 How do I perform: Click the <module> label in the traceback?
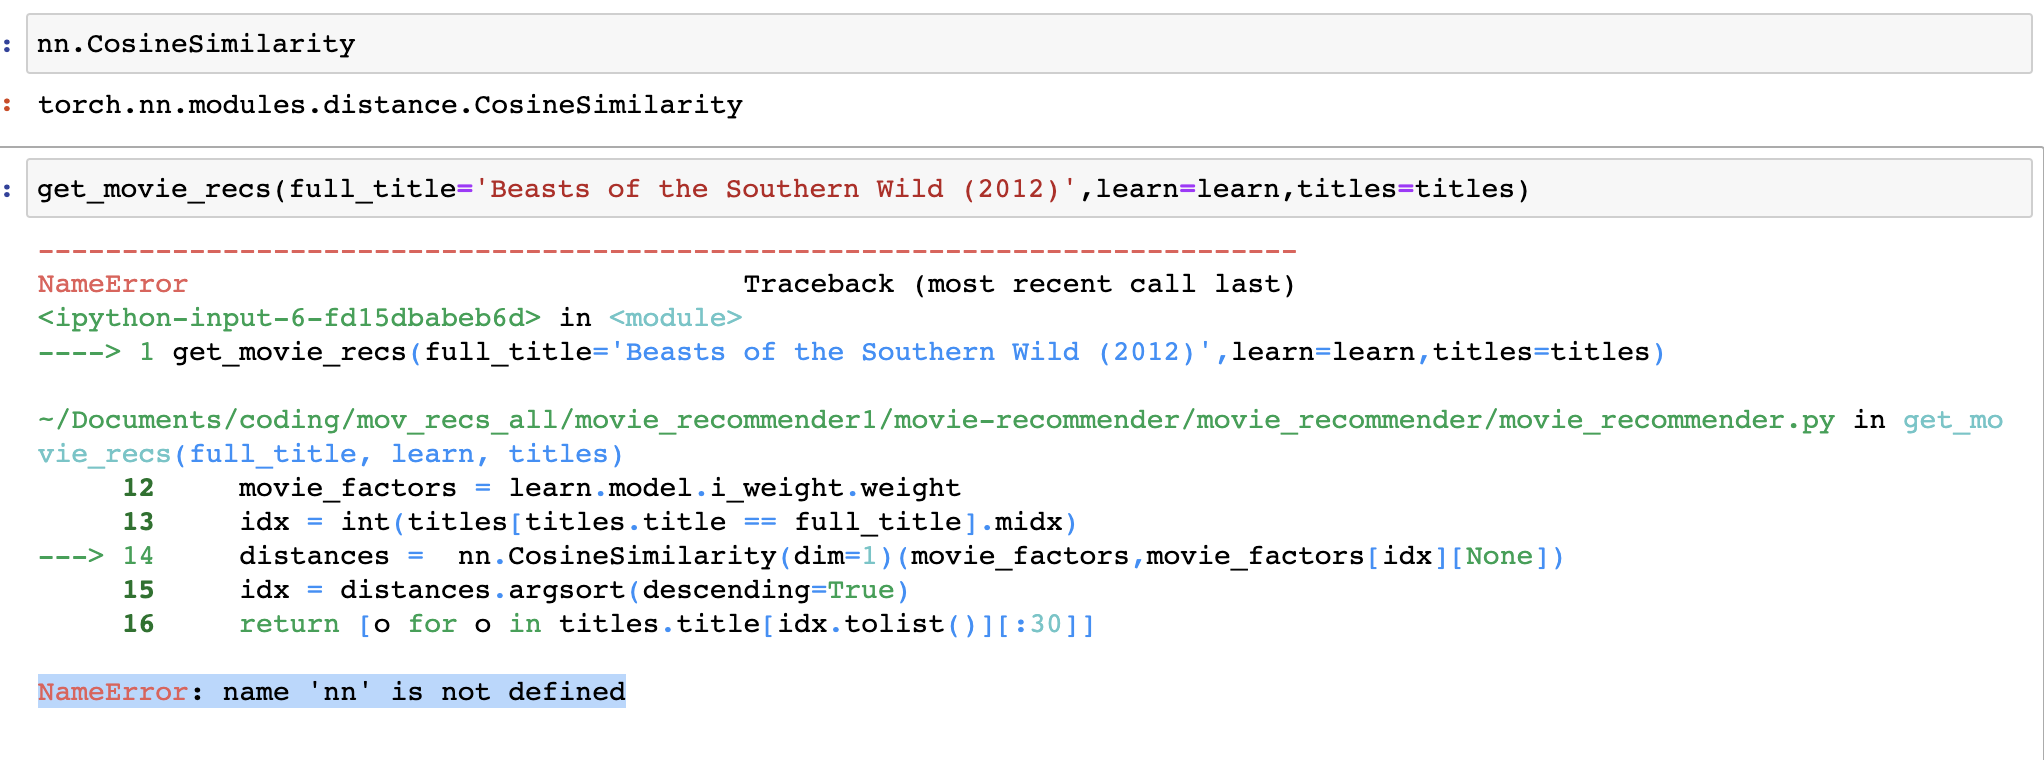click(x=675, y=318)
